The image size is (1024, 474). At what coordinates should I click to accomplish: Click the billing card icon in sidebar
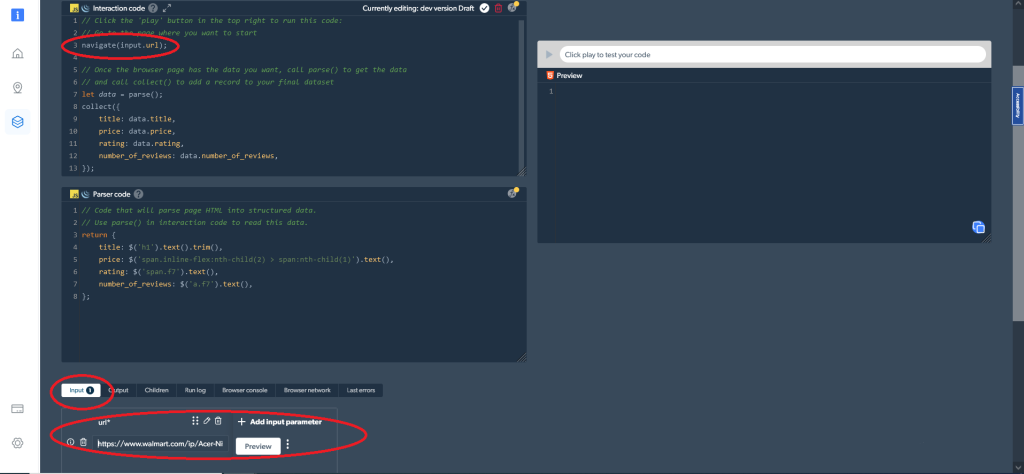coord(18,409)
